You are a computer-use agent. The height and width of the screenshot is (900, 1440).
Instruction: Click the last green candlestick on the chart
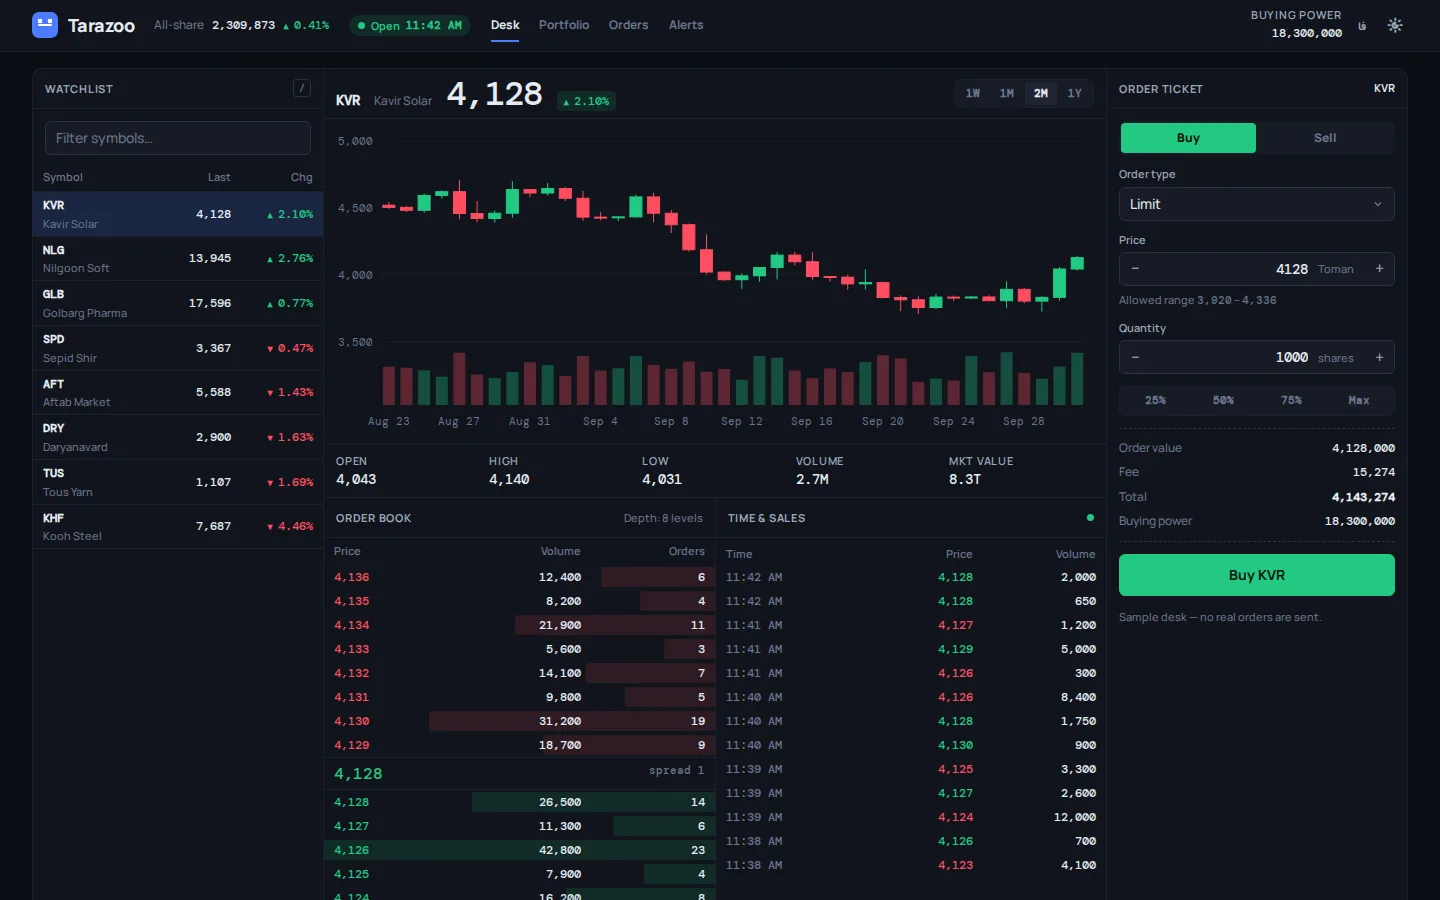1077,263
